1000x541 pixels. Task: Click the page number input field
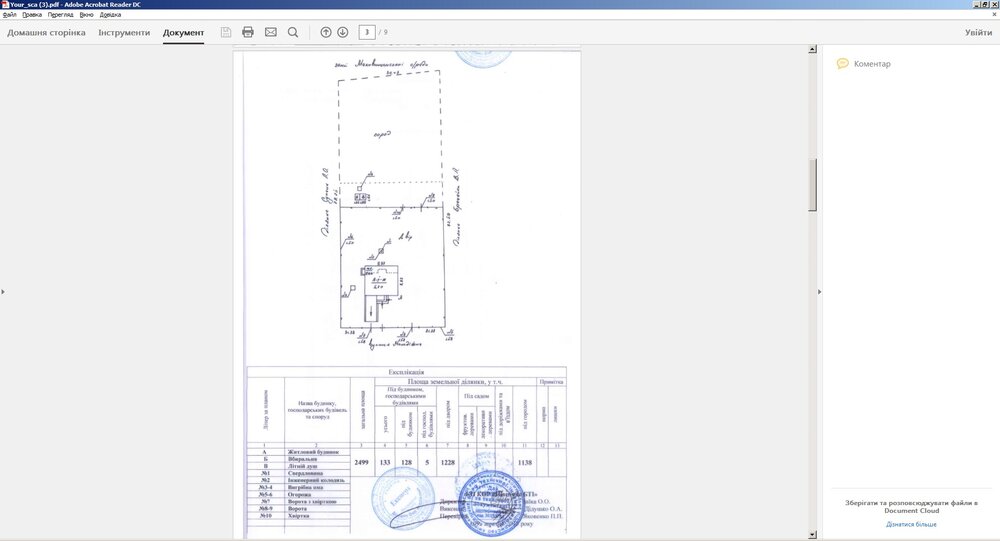point(367,32)
